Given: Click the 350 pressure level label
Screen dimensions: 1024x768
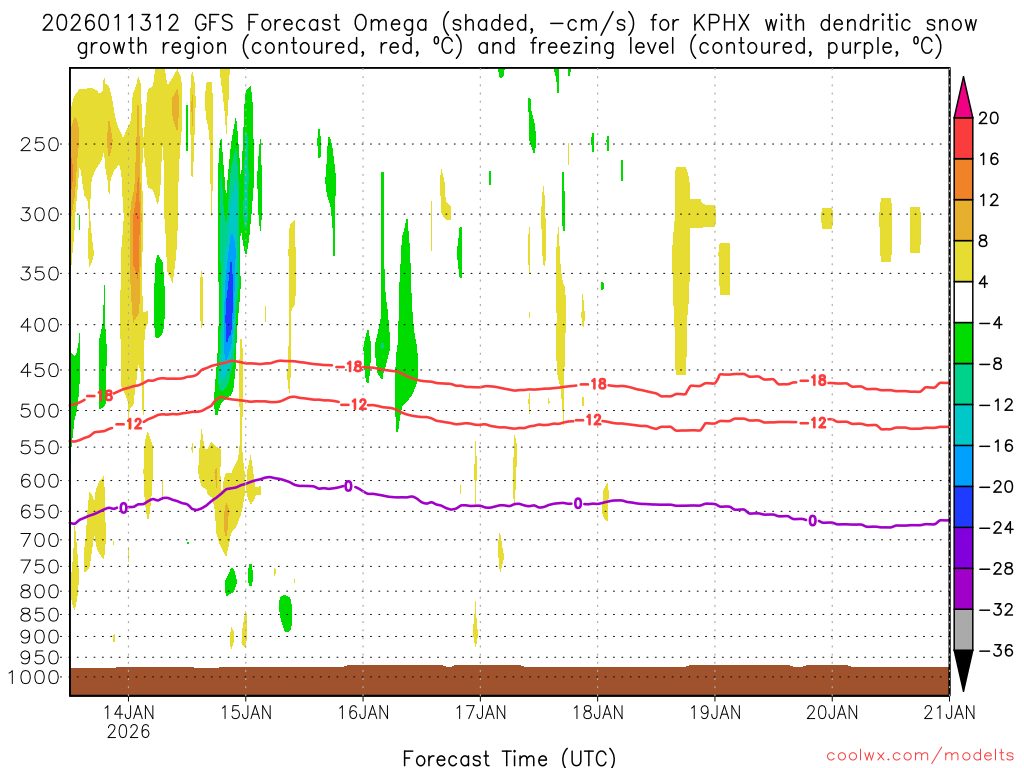Looking at the screenshot, I should pyautogui.click(x=40, y=274).
